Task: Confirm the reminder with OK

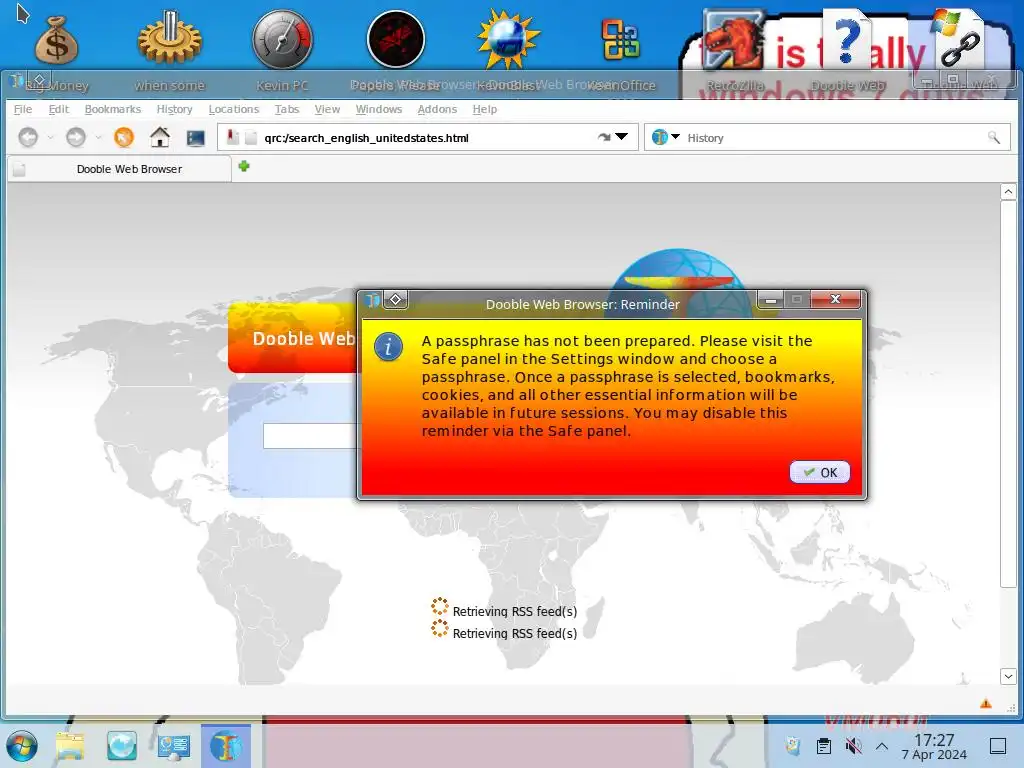Action: click(820, 472)
